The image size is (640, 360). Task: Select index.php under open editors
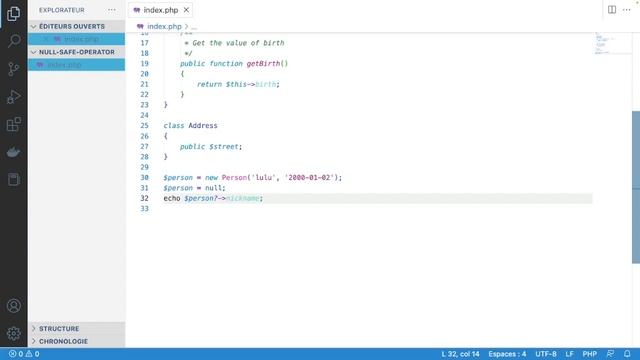77,39
